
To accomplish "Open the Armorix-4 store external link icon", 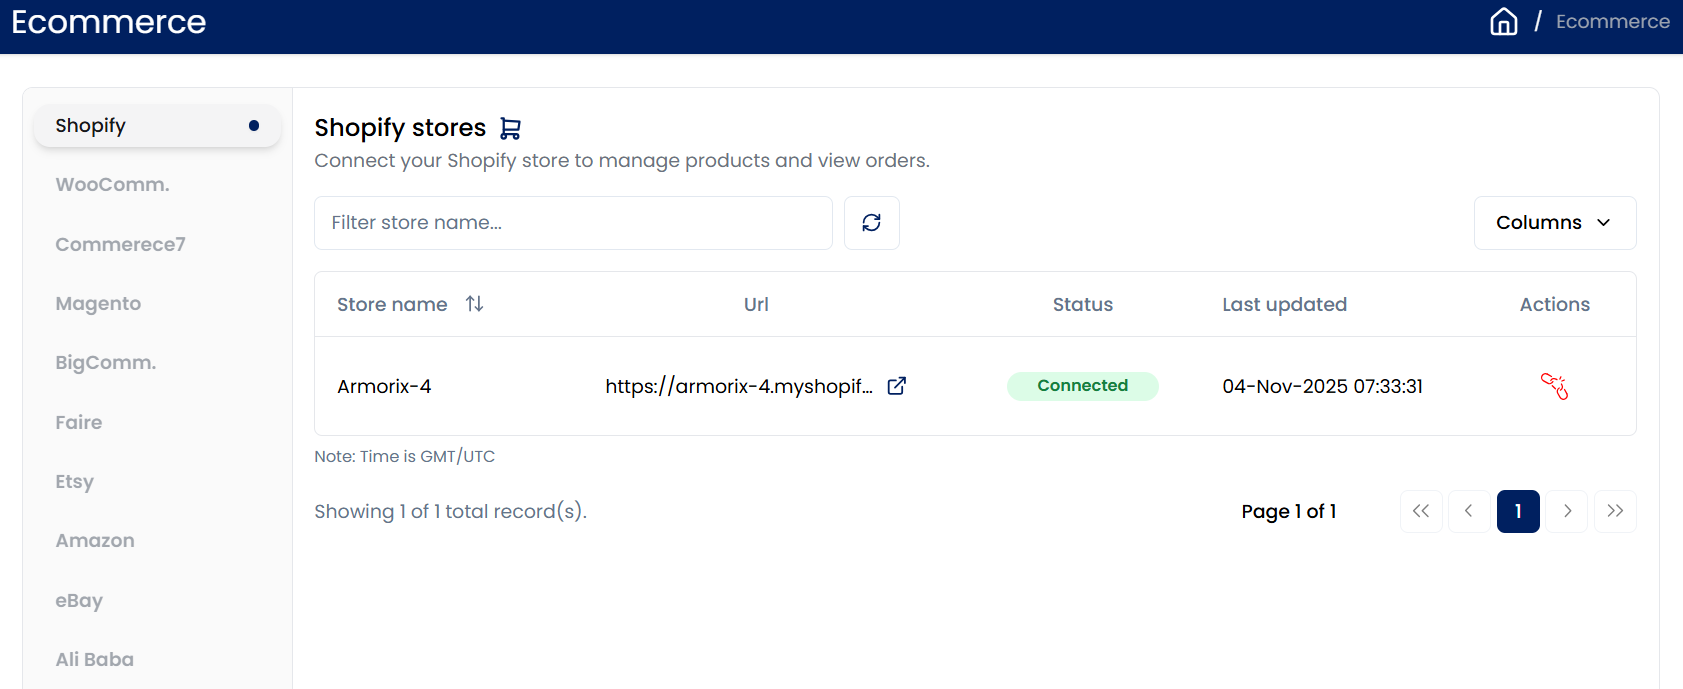I will [897, 386].
